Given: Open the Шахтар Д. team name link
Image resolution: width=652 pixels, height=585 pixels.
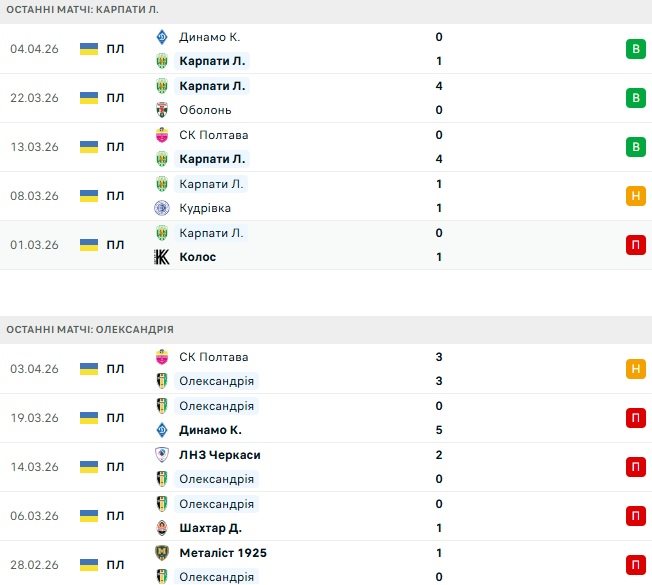Looking at the screenshot, I should (x=210, y=528).
